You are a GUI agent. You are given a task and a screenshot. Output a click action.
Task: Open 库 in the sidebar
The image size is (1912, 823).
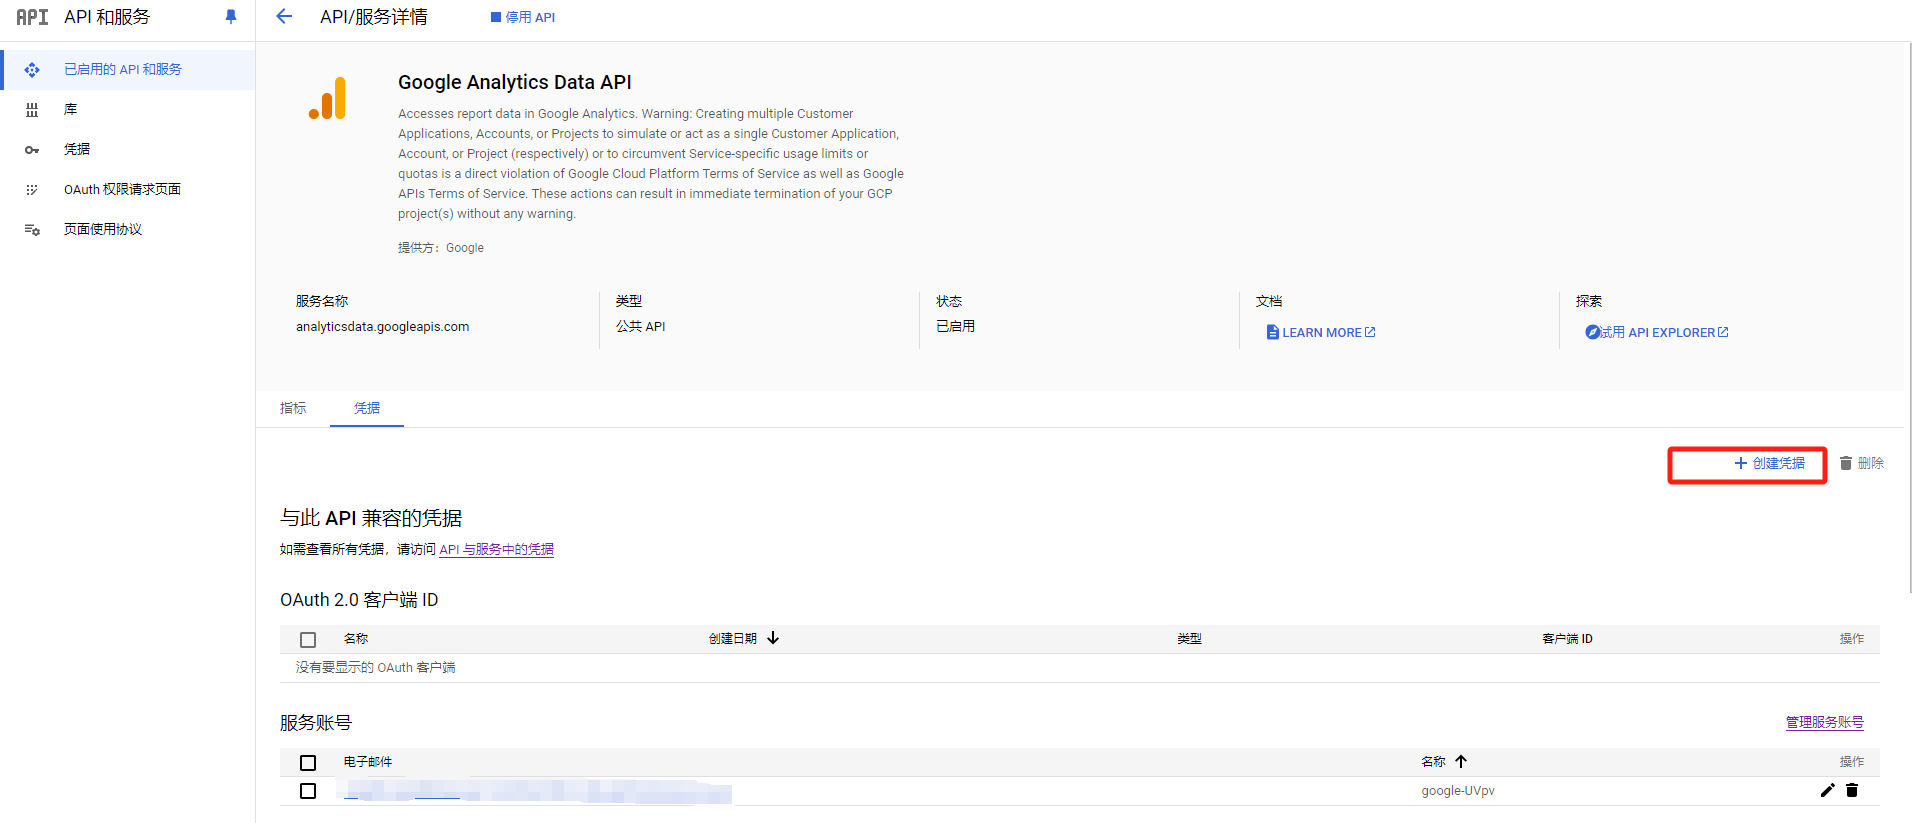pyautogui.click(x=128, y=110)
